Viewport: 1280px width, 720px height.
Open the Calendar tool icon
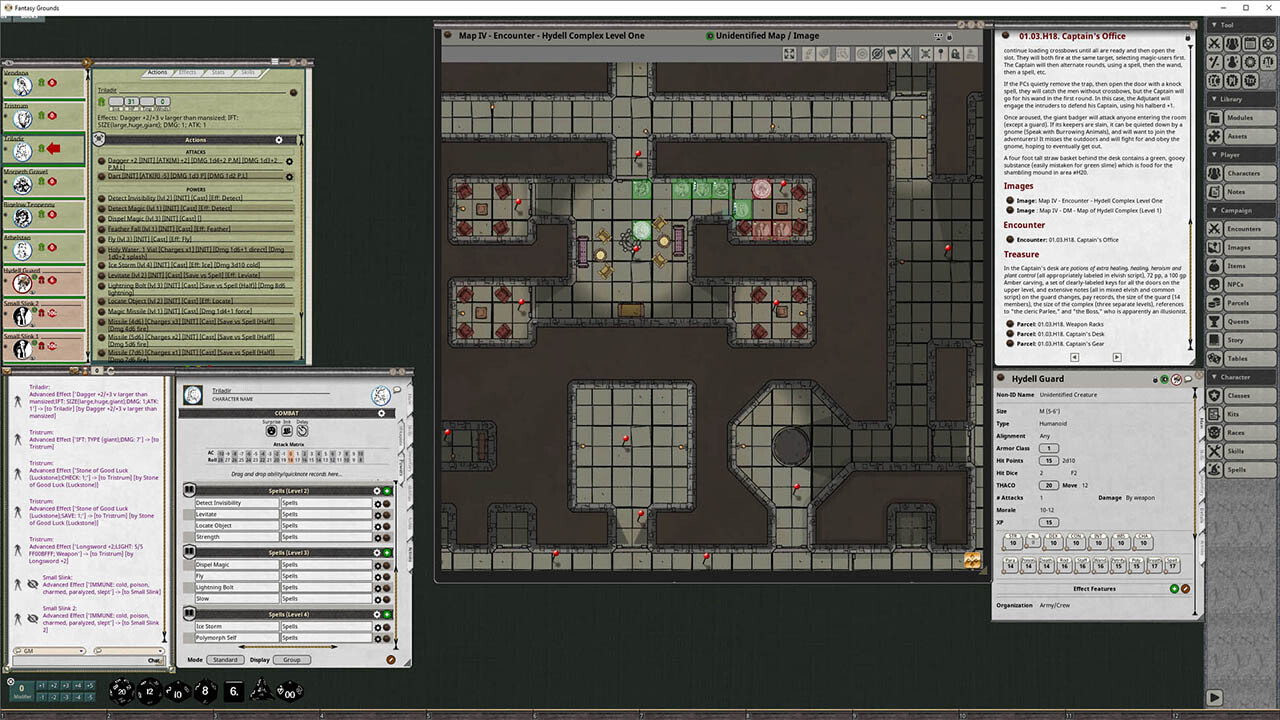[x=1250, y=43]
